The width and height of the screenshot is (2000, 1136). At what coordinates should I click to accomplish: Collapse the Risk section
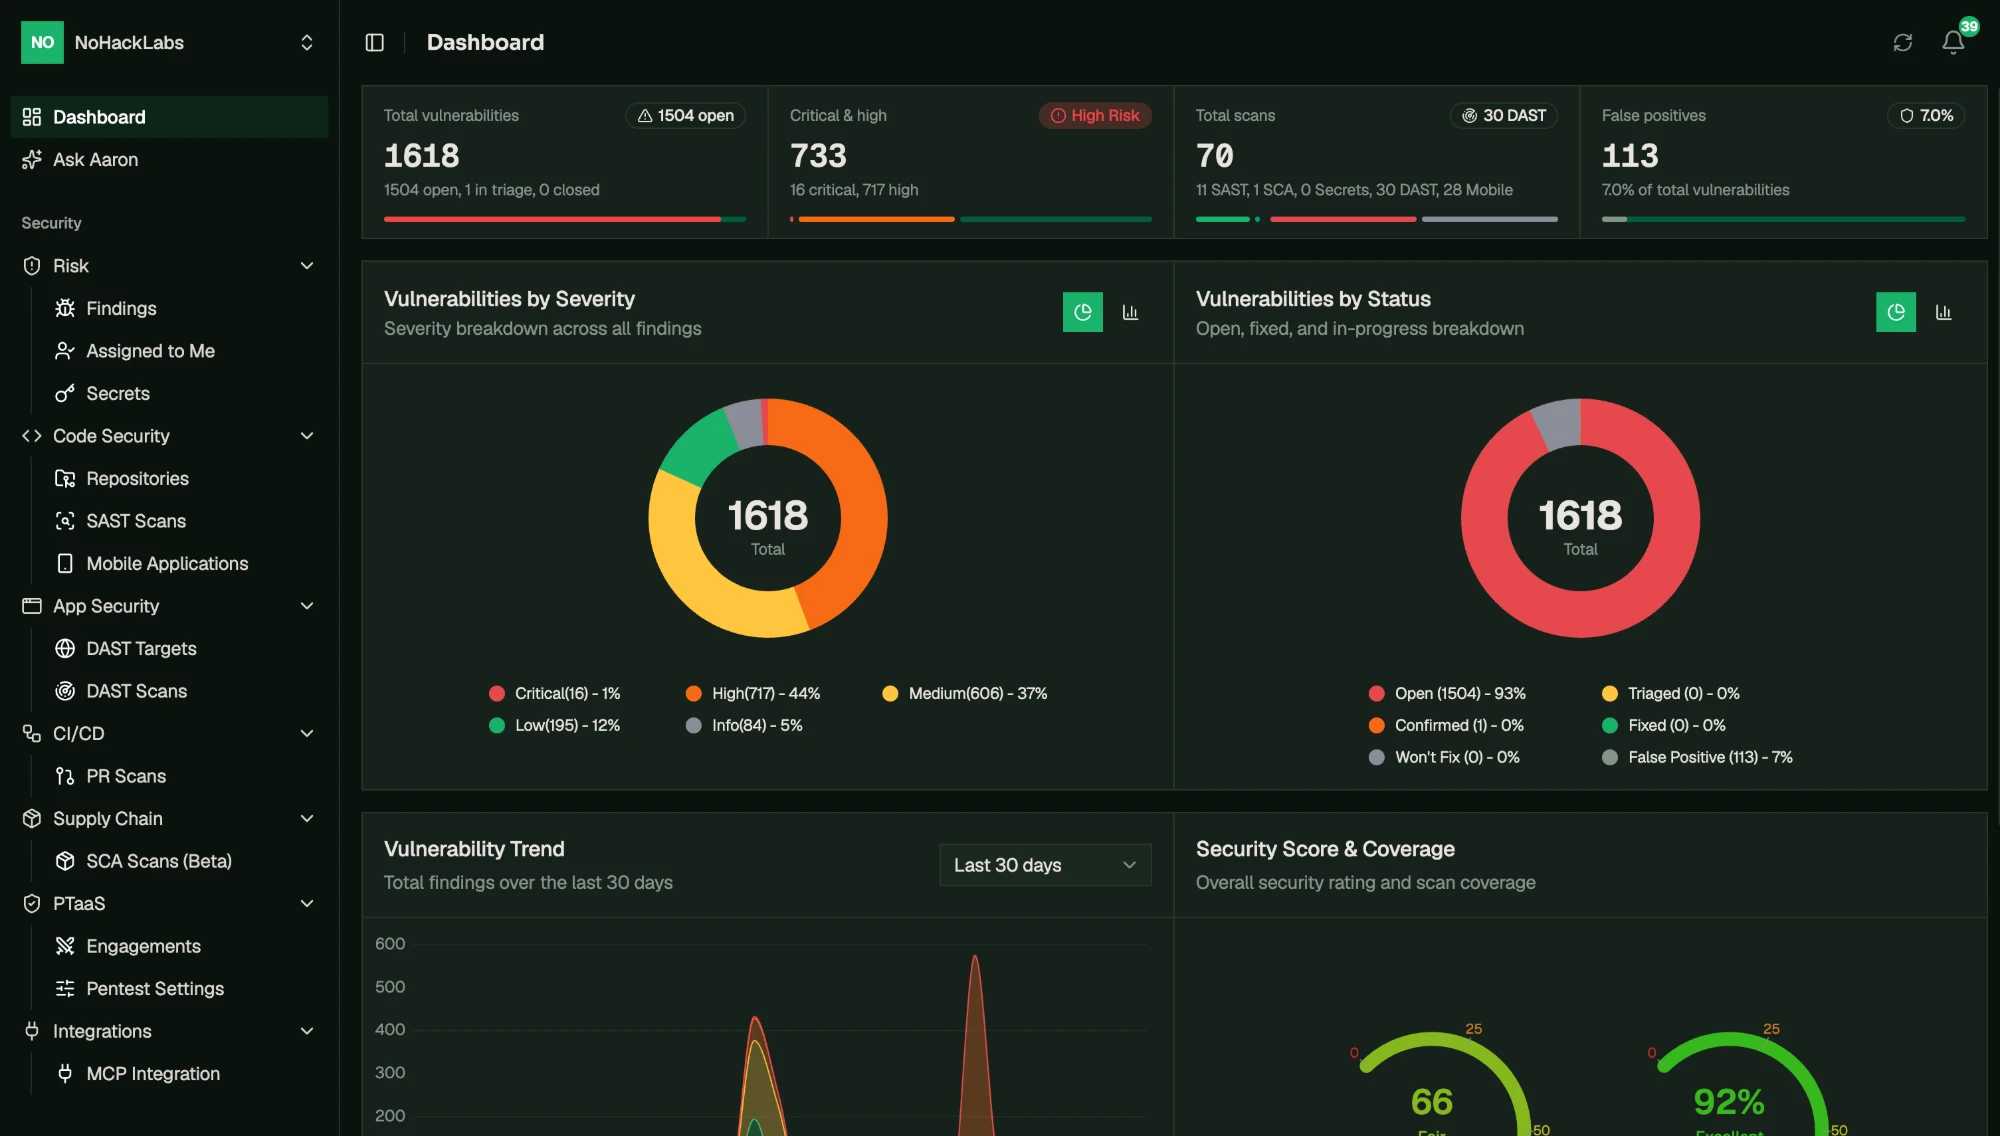click(x=307, y=266)
